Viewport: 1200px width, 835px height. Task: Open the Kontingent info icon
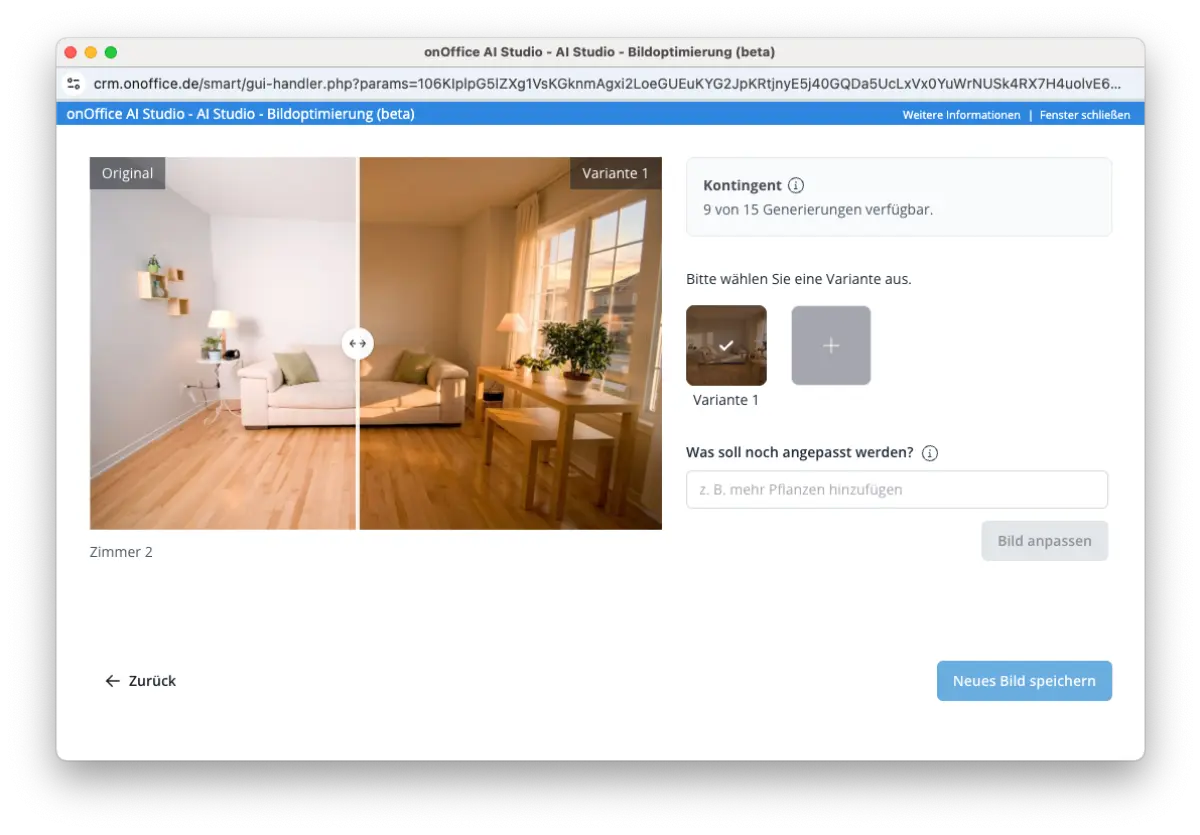[x=796, y=186]
